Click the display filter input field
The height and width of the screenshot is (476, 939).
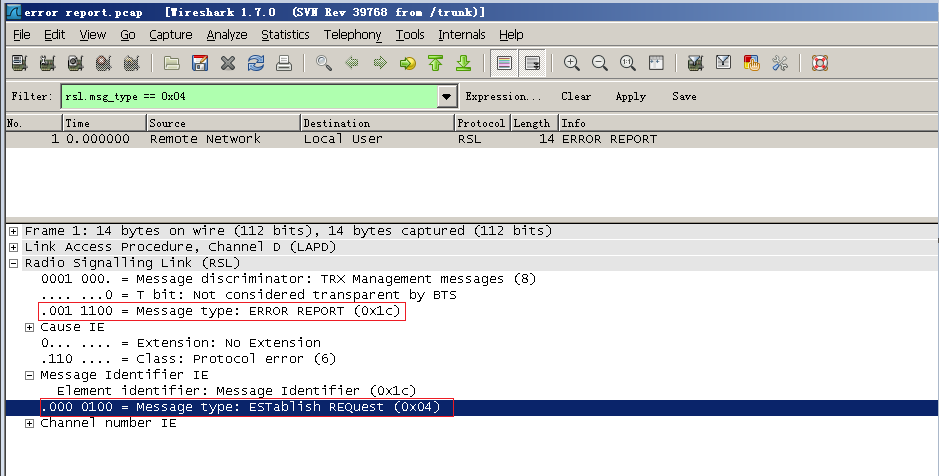pyautogui.click(x=248, y=97)
